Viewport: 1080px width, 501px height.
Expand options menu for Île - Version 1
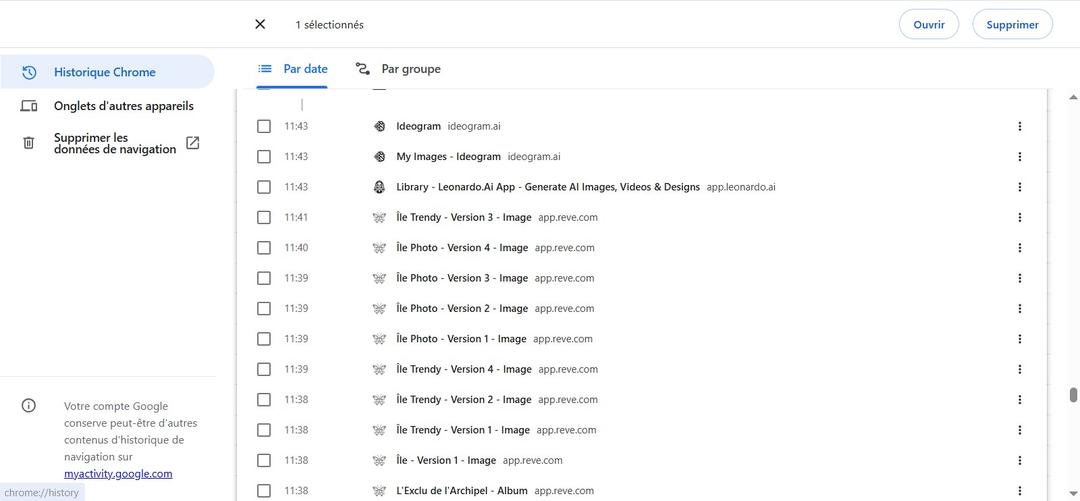[x=1019, y=460]
